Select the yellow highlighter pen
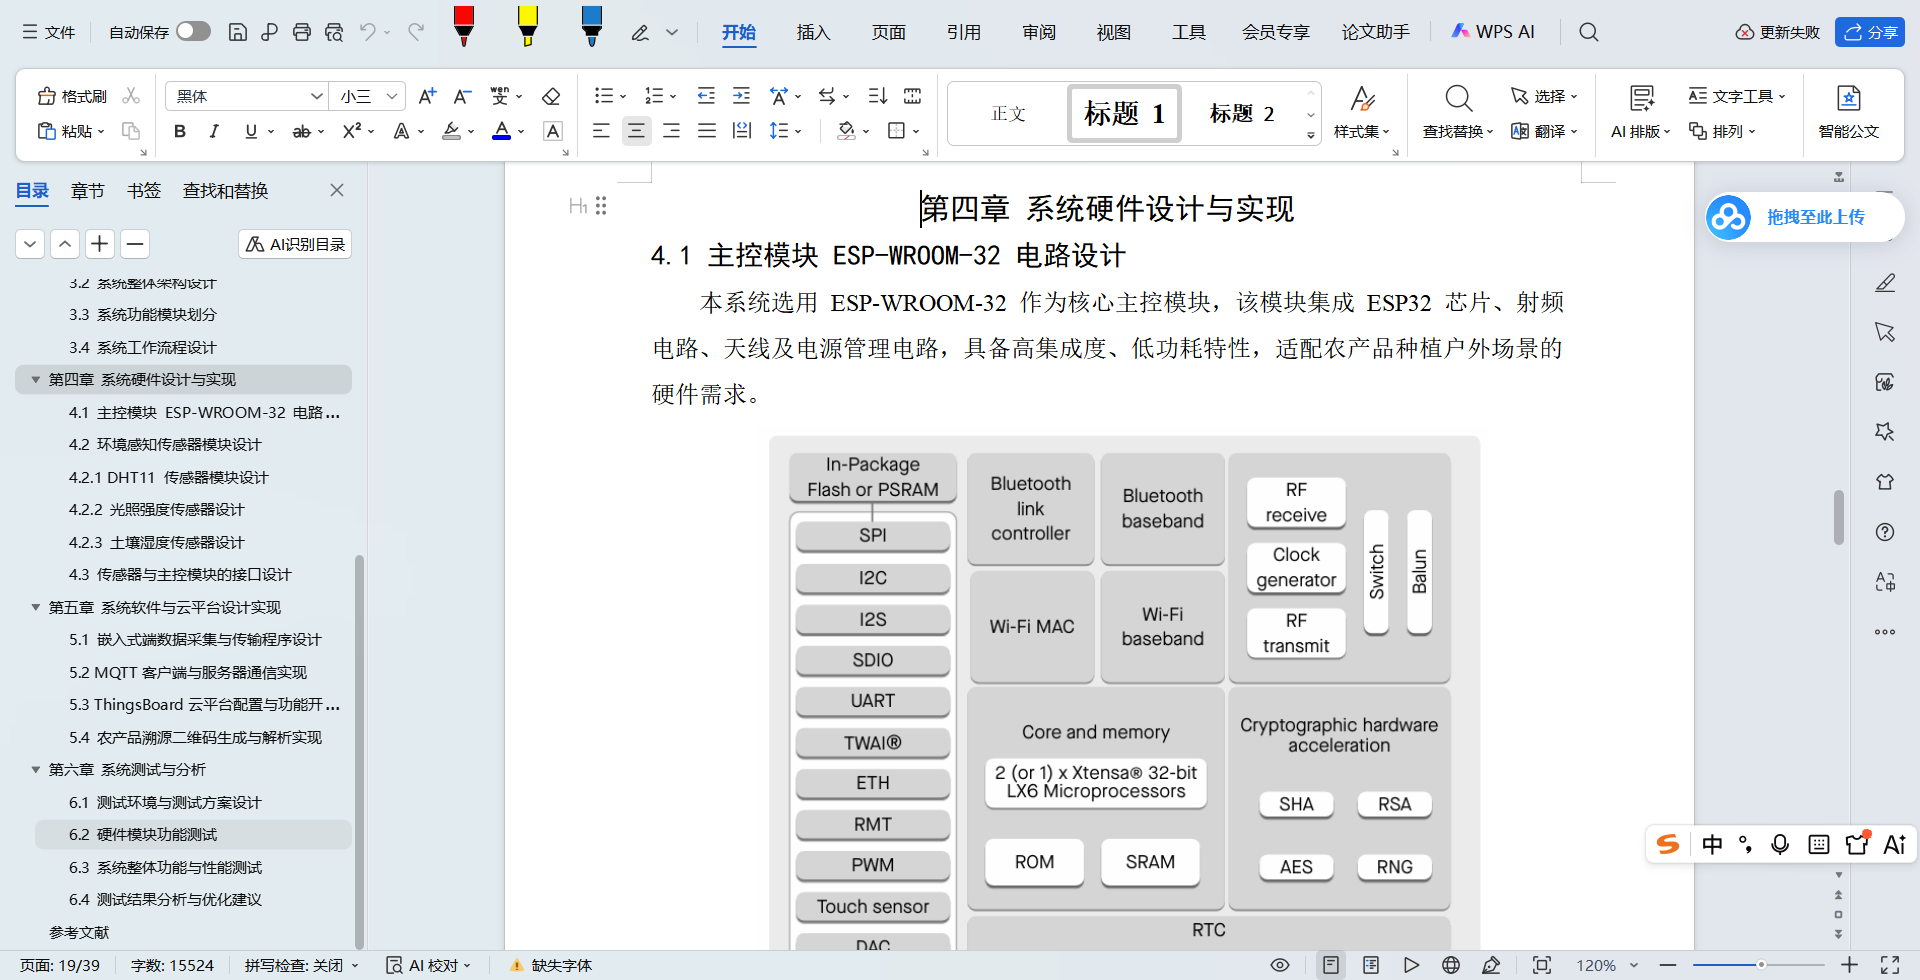Image resolution: width=1920 pixels, height=980 pixels. [528, 26]
